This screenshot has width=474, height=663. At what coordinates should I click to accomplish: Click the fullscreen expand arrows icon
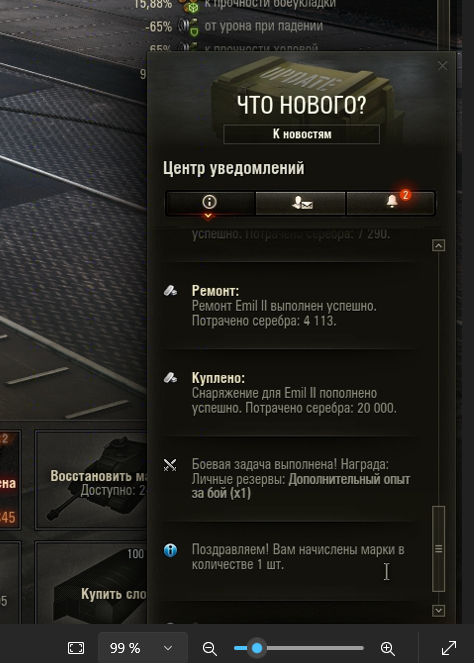pos(449,648)
